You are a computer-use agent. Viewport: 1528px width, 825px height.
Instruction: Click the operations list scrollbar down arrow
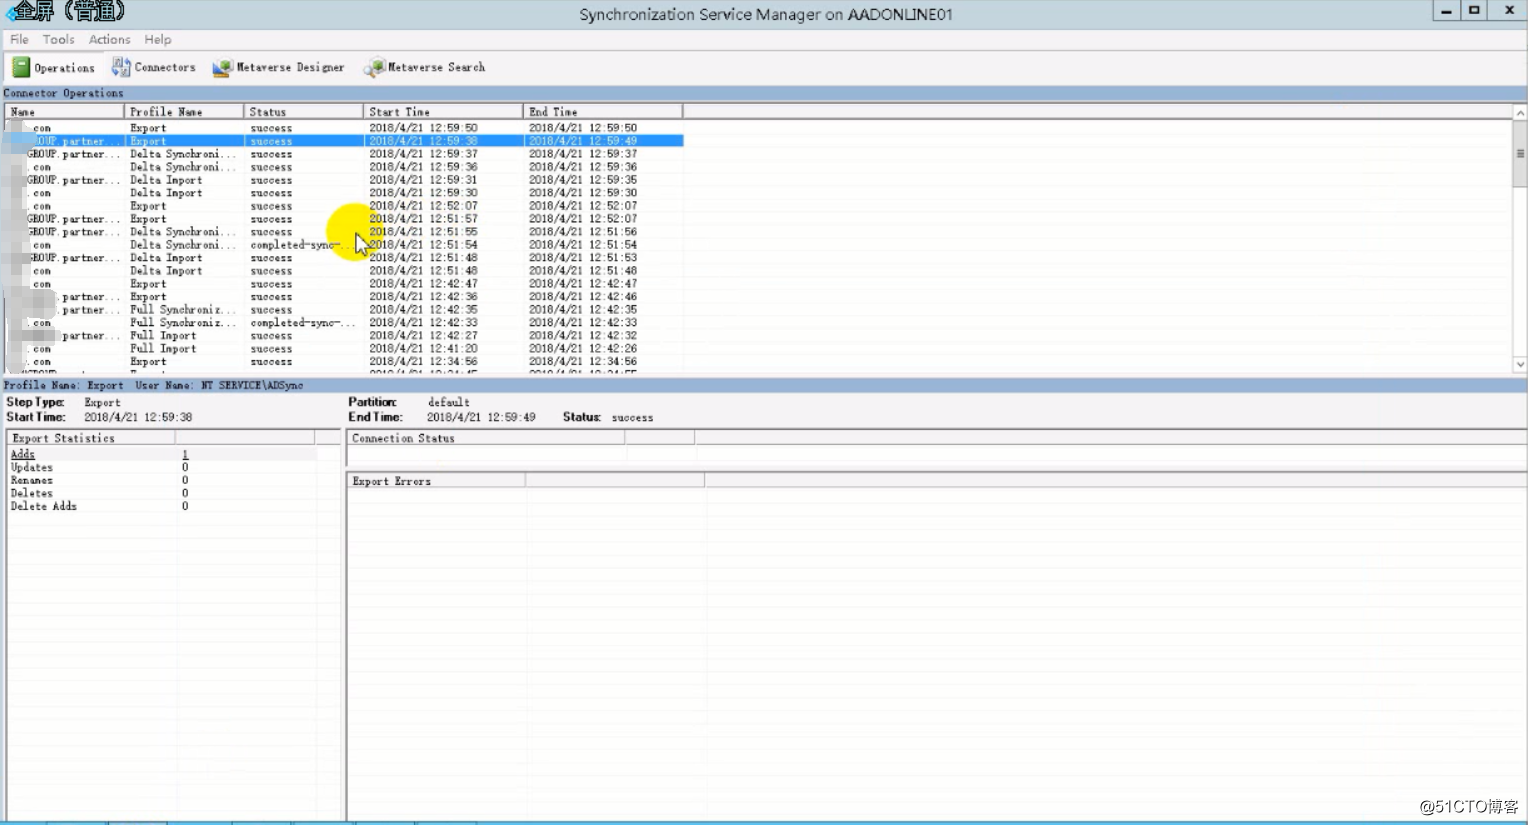point(1520,365)
